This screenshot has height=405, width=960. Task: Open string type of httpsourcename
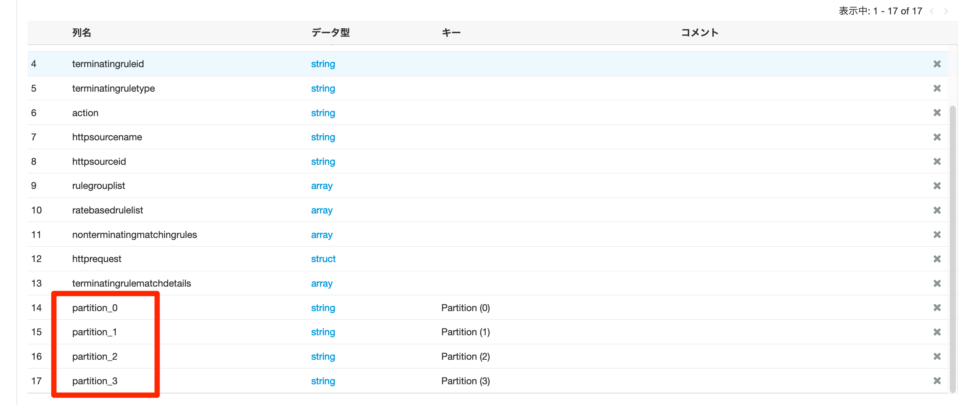[323, 137]
